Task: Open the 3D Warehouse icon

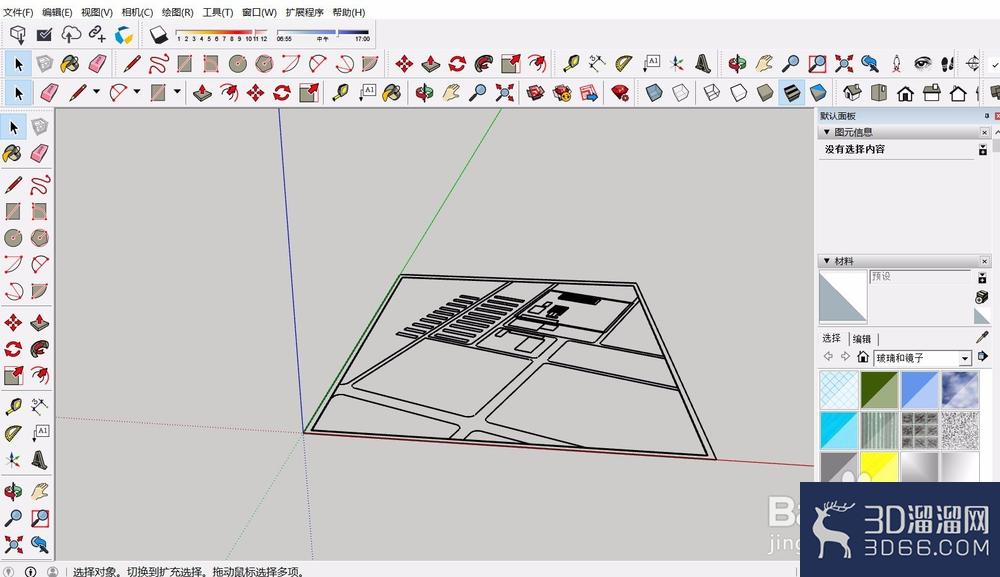Action: [535, 93]
